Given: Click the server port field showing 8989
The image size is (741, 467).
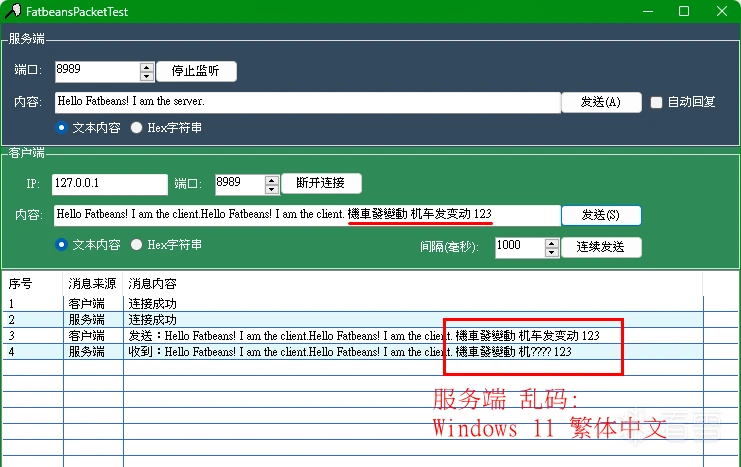Looking at the screenshot, I should pos(97,71).
